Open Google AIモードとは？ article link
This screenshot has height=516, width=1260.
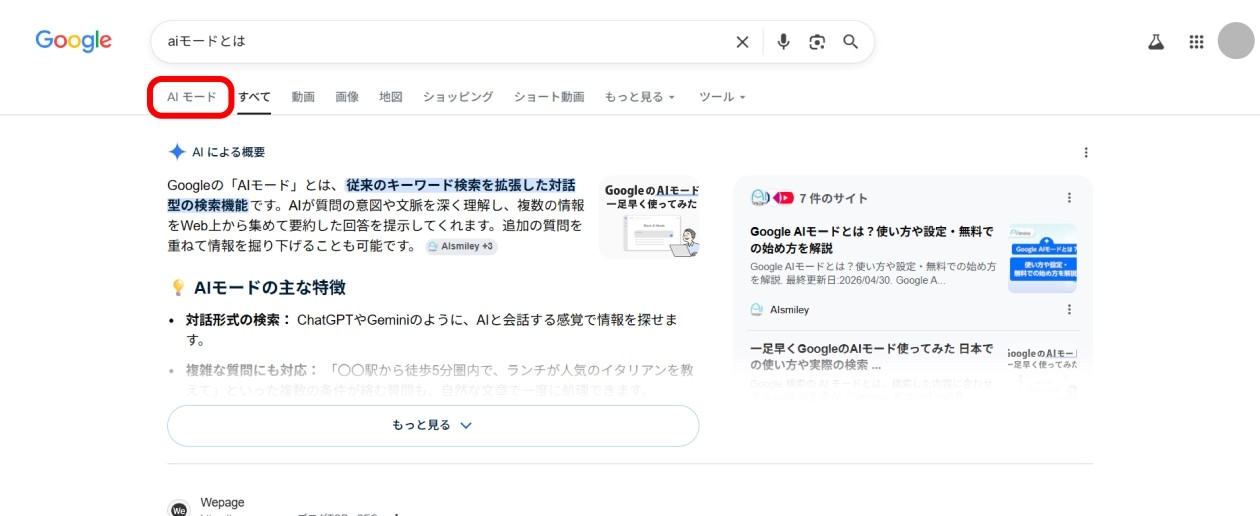click(x=872, y=240)
